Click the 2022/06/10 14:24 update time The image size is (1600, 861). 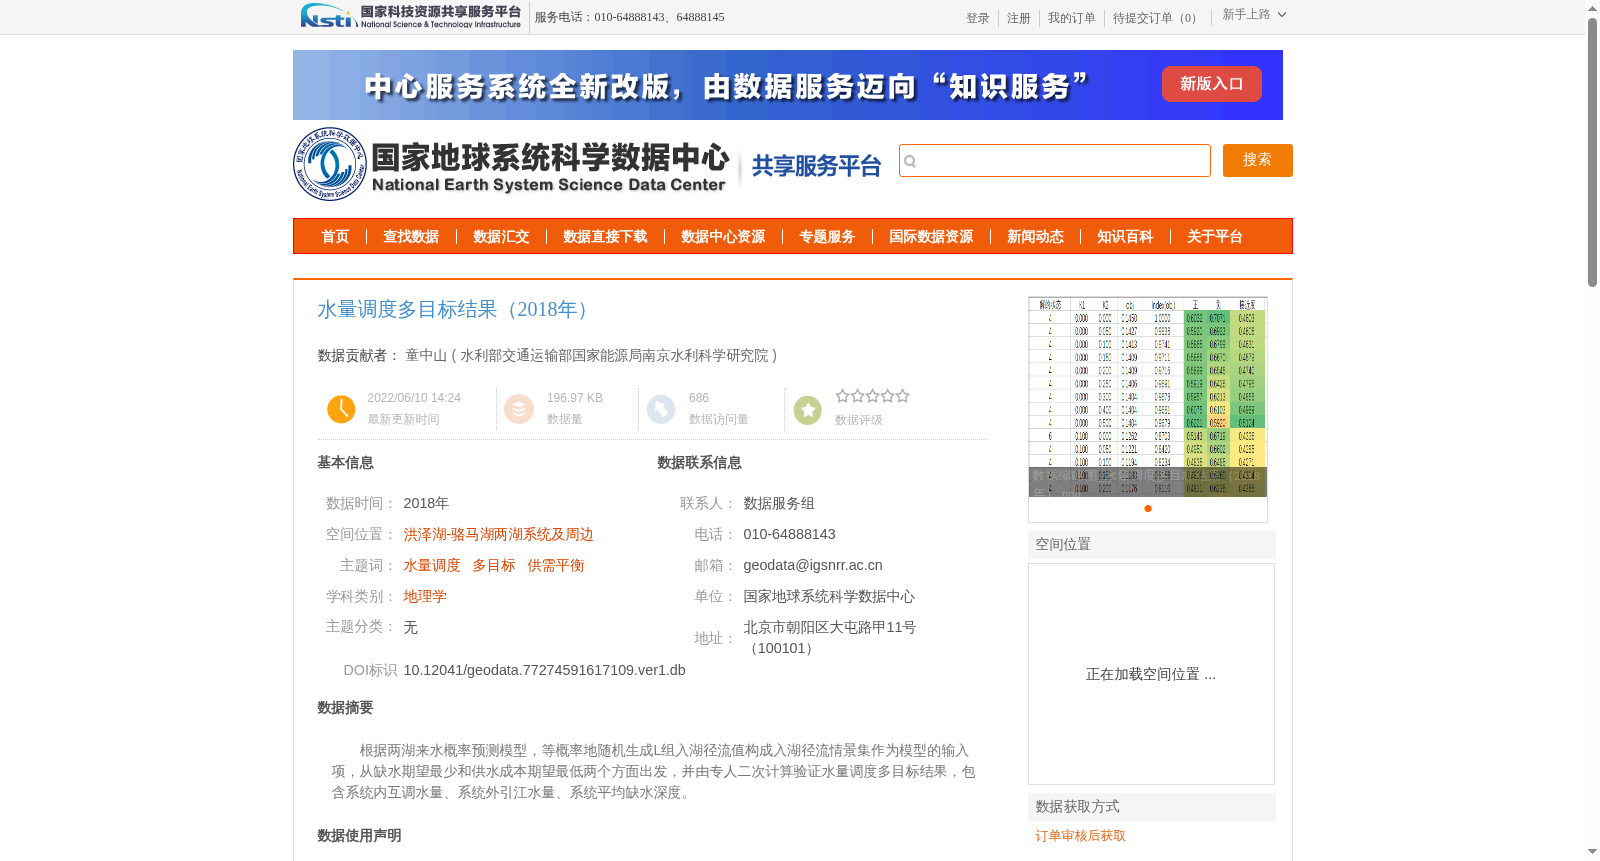pyautogui.click(x=414, y=398)
